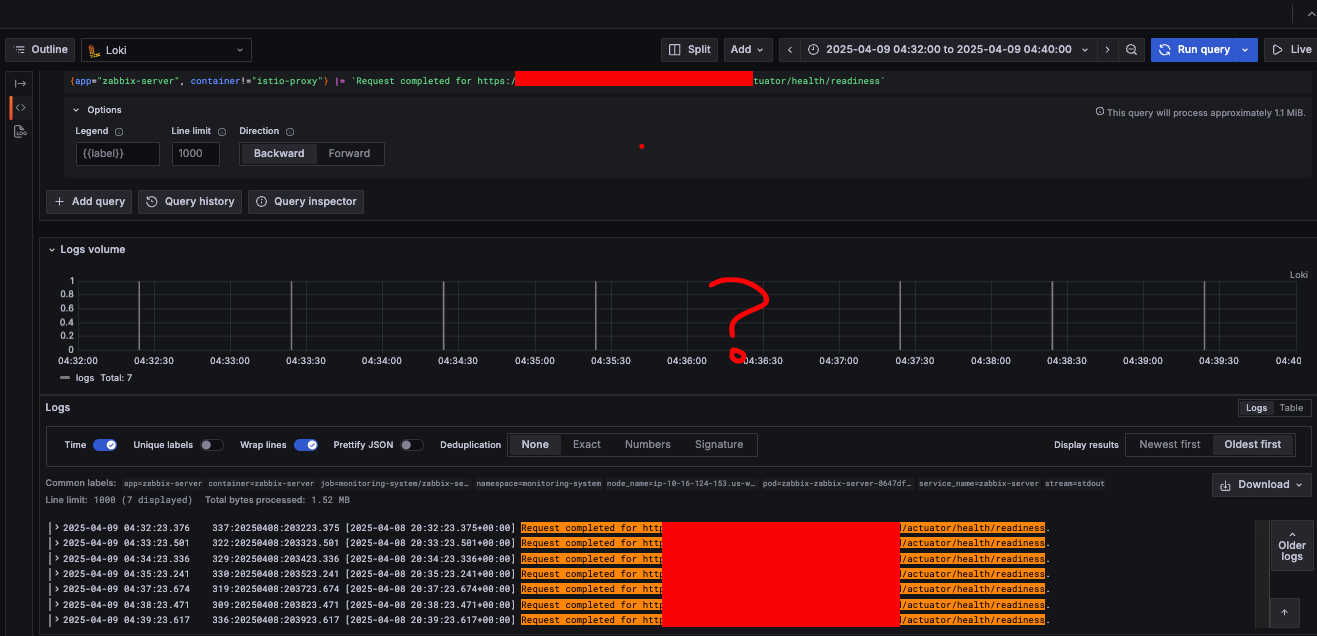Open the Loki data source dropdown
The height and width of the screenshot is (636, 1317).
click(166, 50)
